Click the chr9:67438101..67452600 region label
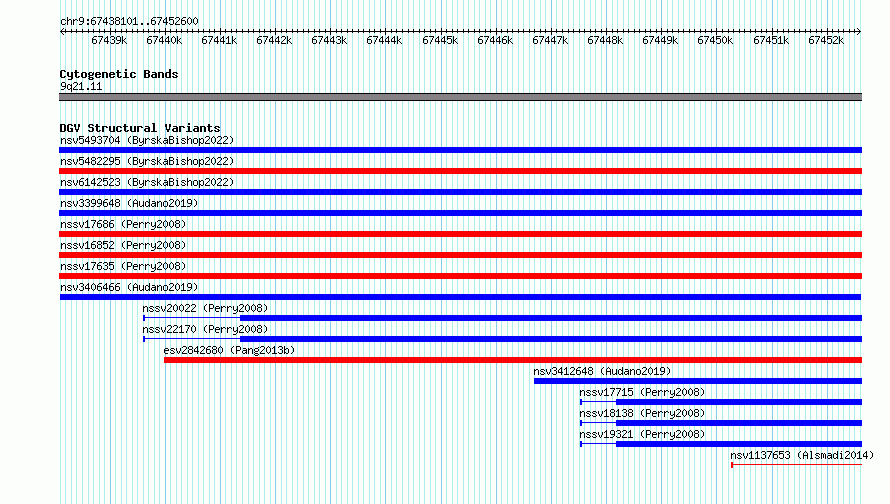Screen dimensions: 890x504 coord(129,21)
